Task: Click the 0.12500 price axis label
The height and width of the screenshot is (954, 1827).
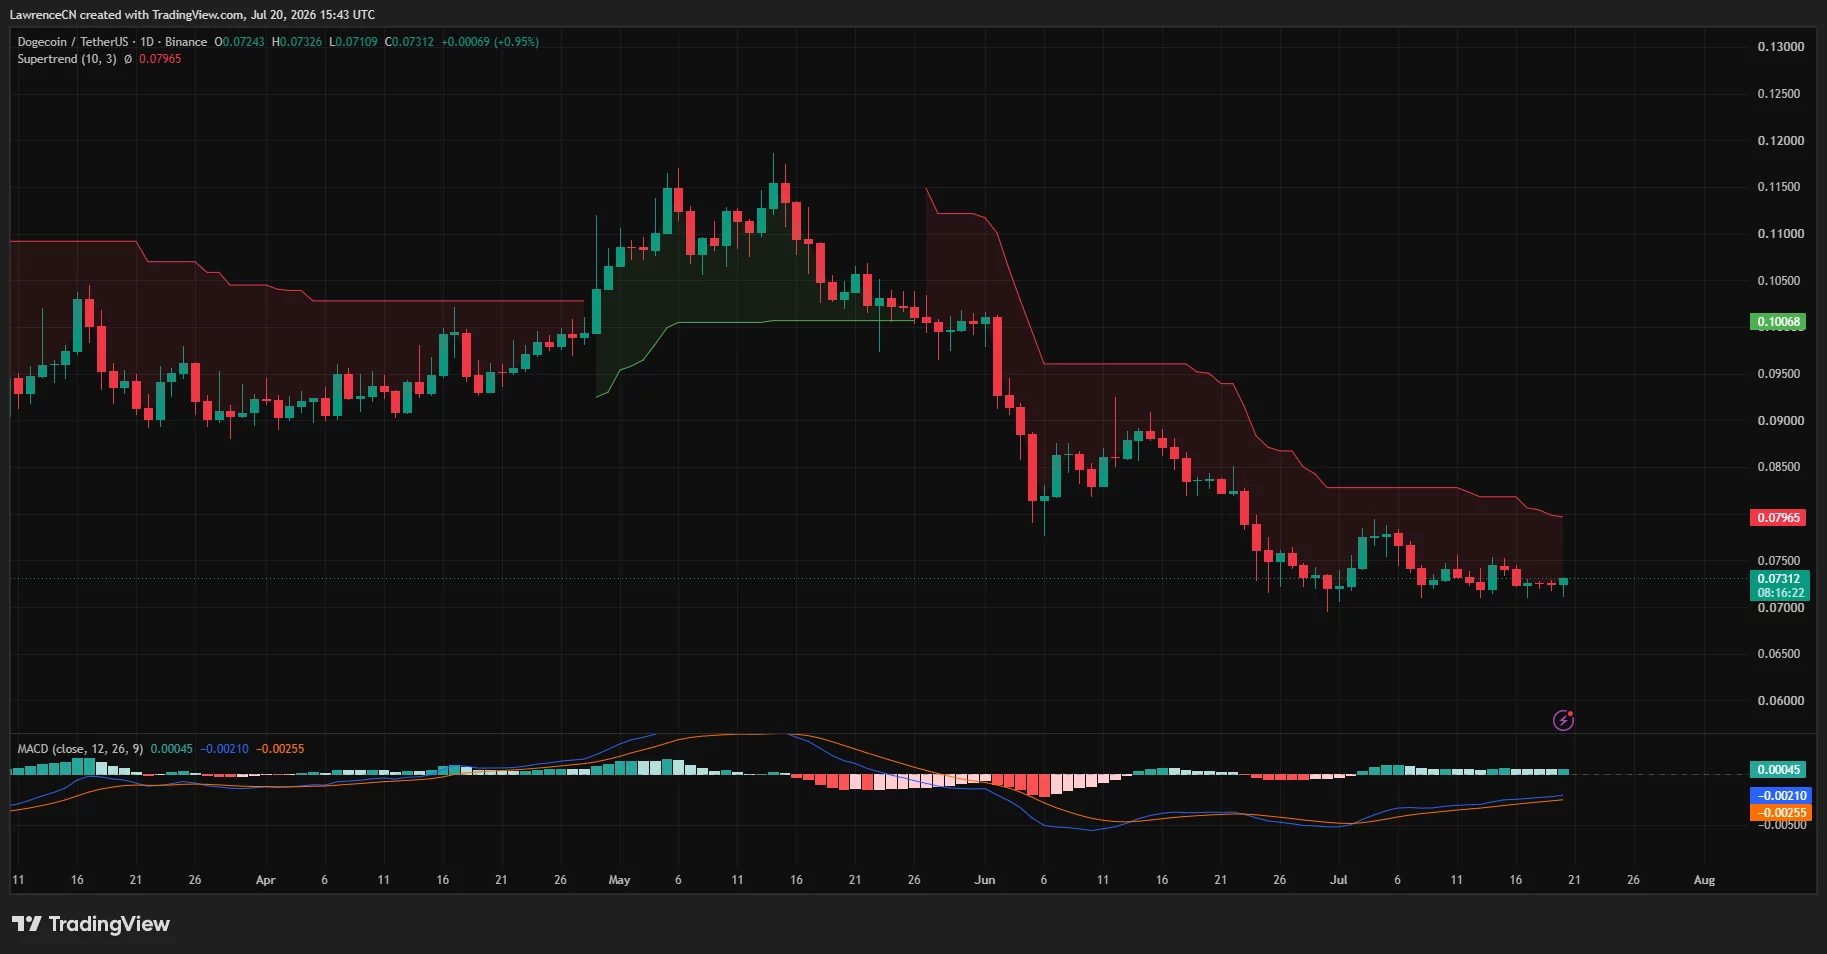Action: click(x=1781, y=94)
